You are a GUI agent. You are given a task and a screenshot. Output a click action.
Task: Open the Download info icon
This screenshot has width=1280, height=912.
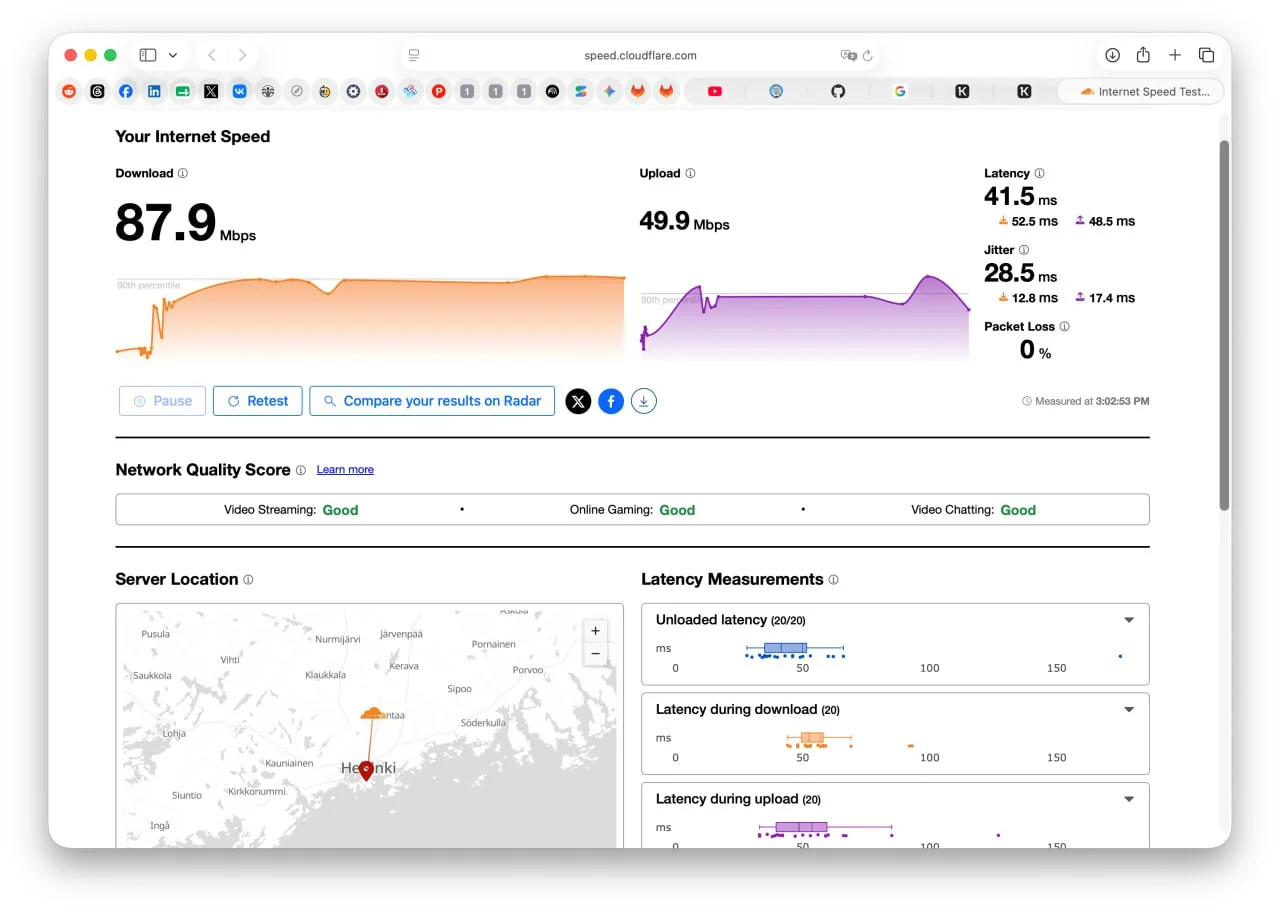coord(183,173)
